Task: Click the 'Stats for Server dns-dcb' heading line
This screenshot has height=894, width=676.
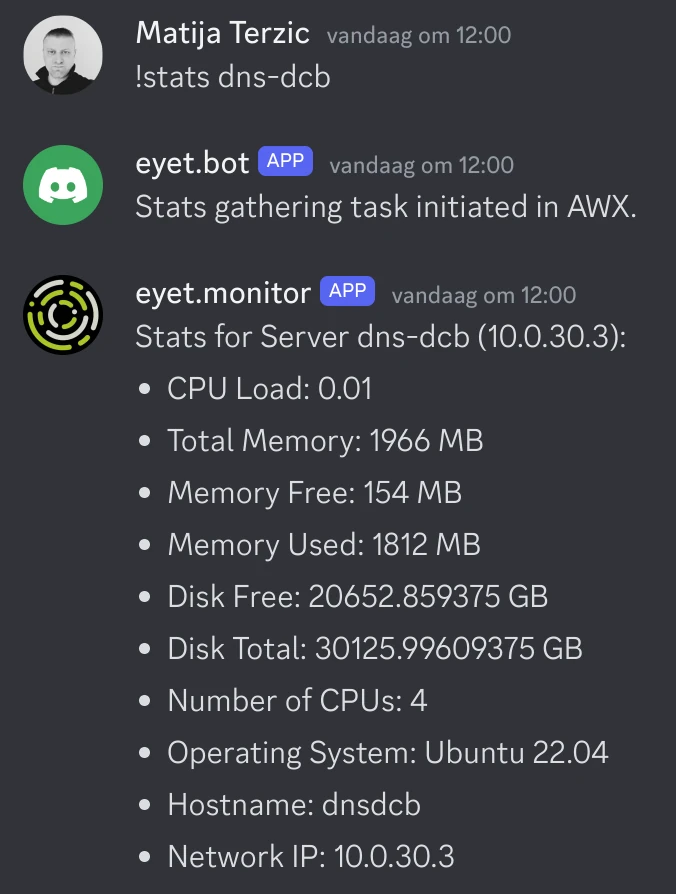Action: tap(381, 337)
